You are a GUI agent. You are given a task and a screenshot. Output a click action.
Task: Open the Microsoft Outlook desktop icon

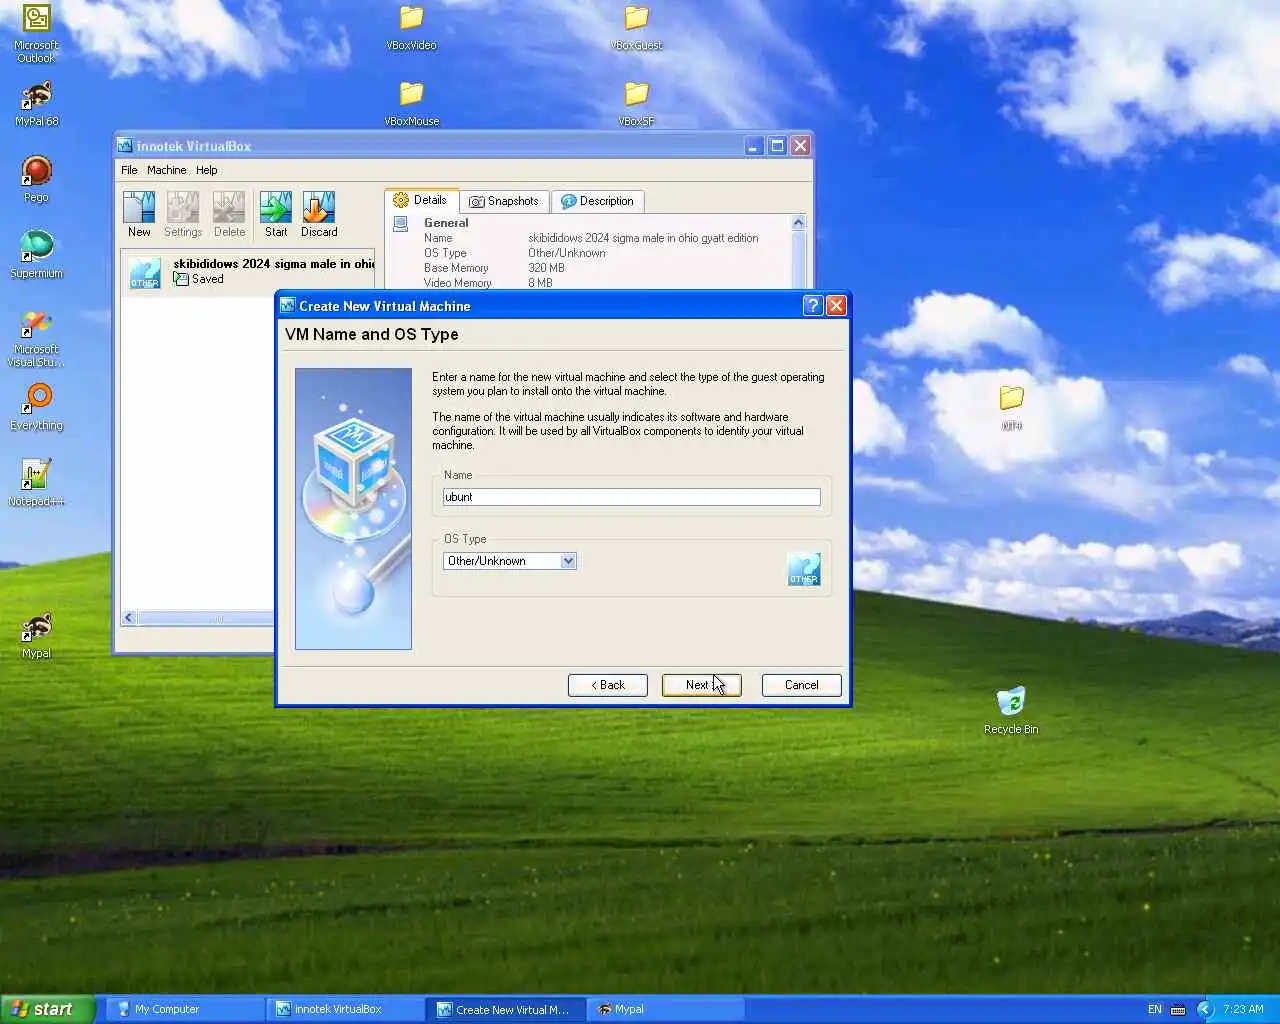(36, 34)
